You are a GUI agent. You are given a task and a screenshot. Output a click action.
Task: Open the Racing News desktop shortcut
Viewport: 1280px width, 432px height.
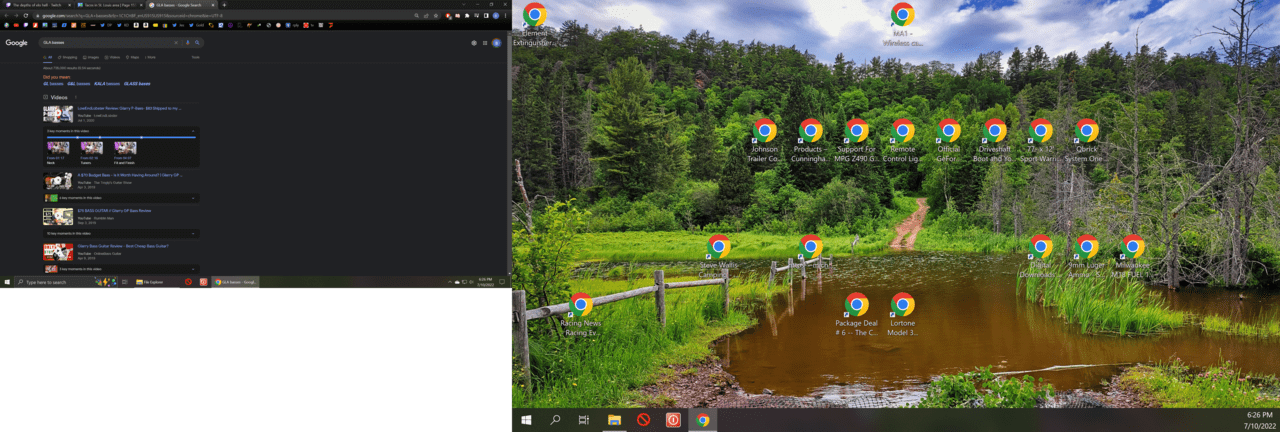[581, 314]
